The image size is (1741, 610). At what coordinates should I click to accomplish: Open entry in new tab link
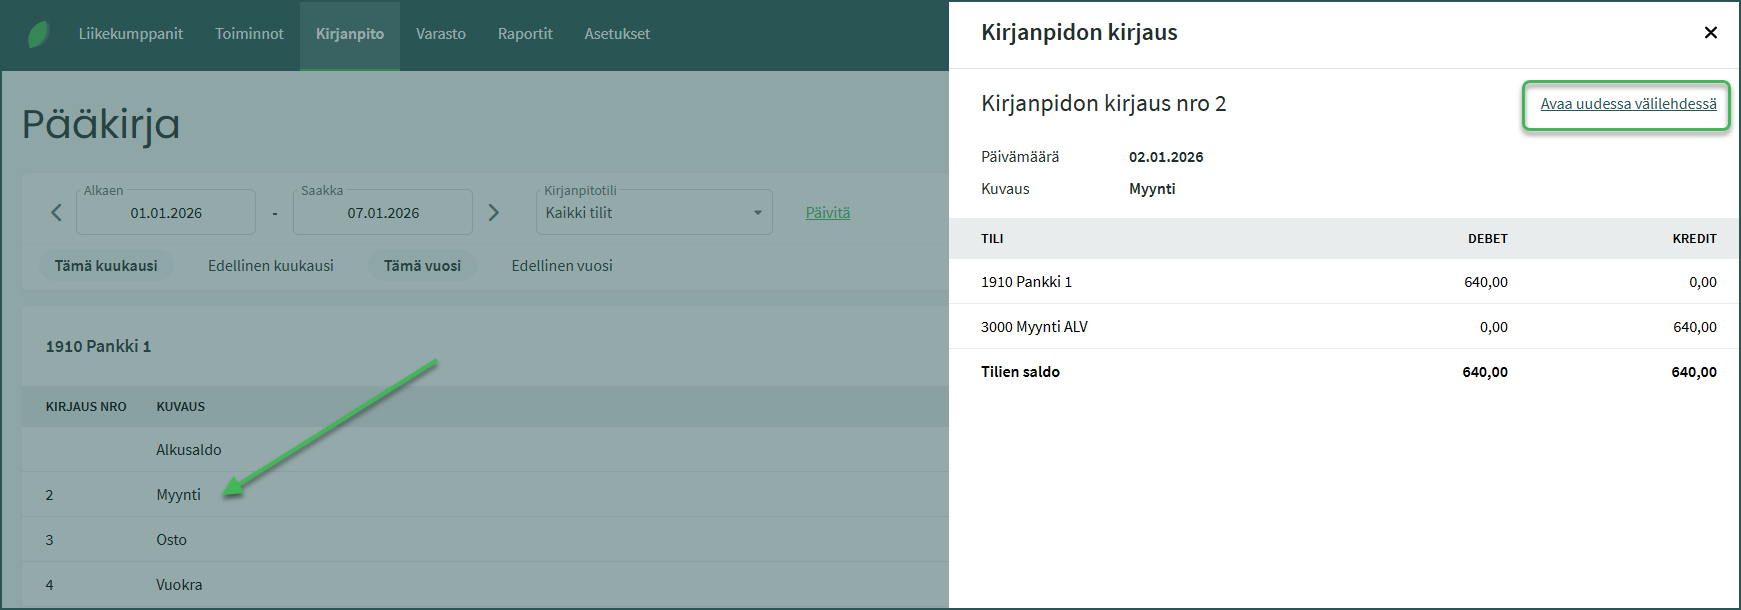tap(1628, 104)
